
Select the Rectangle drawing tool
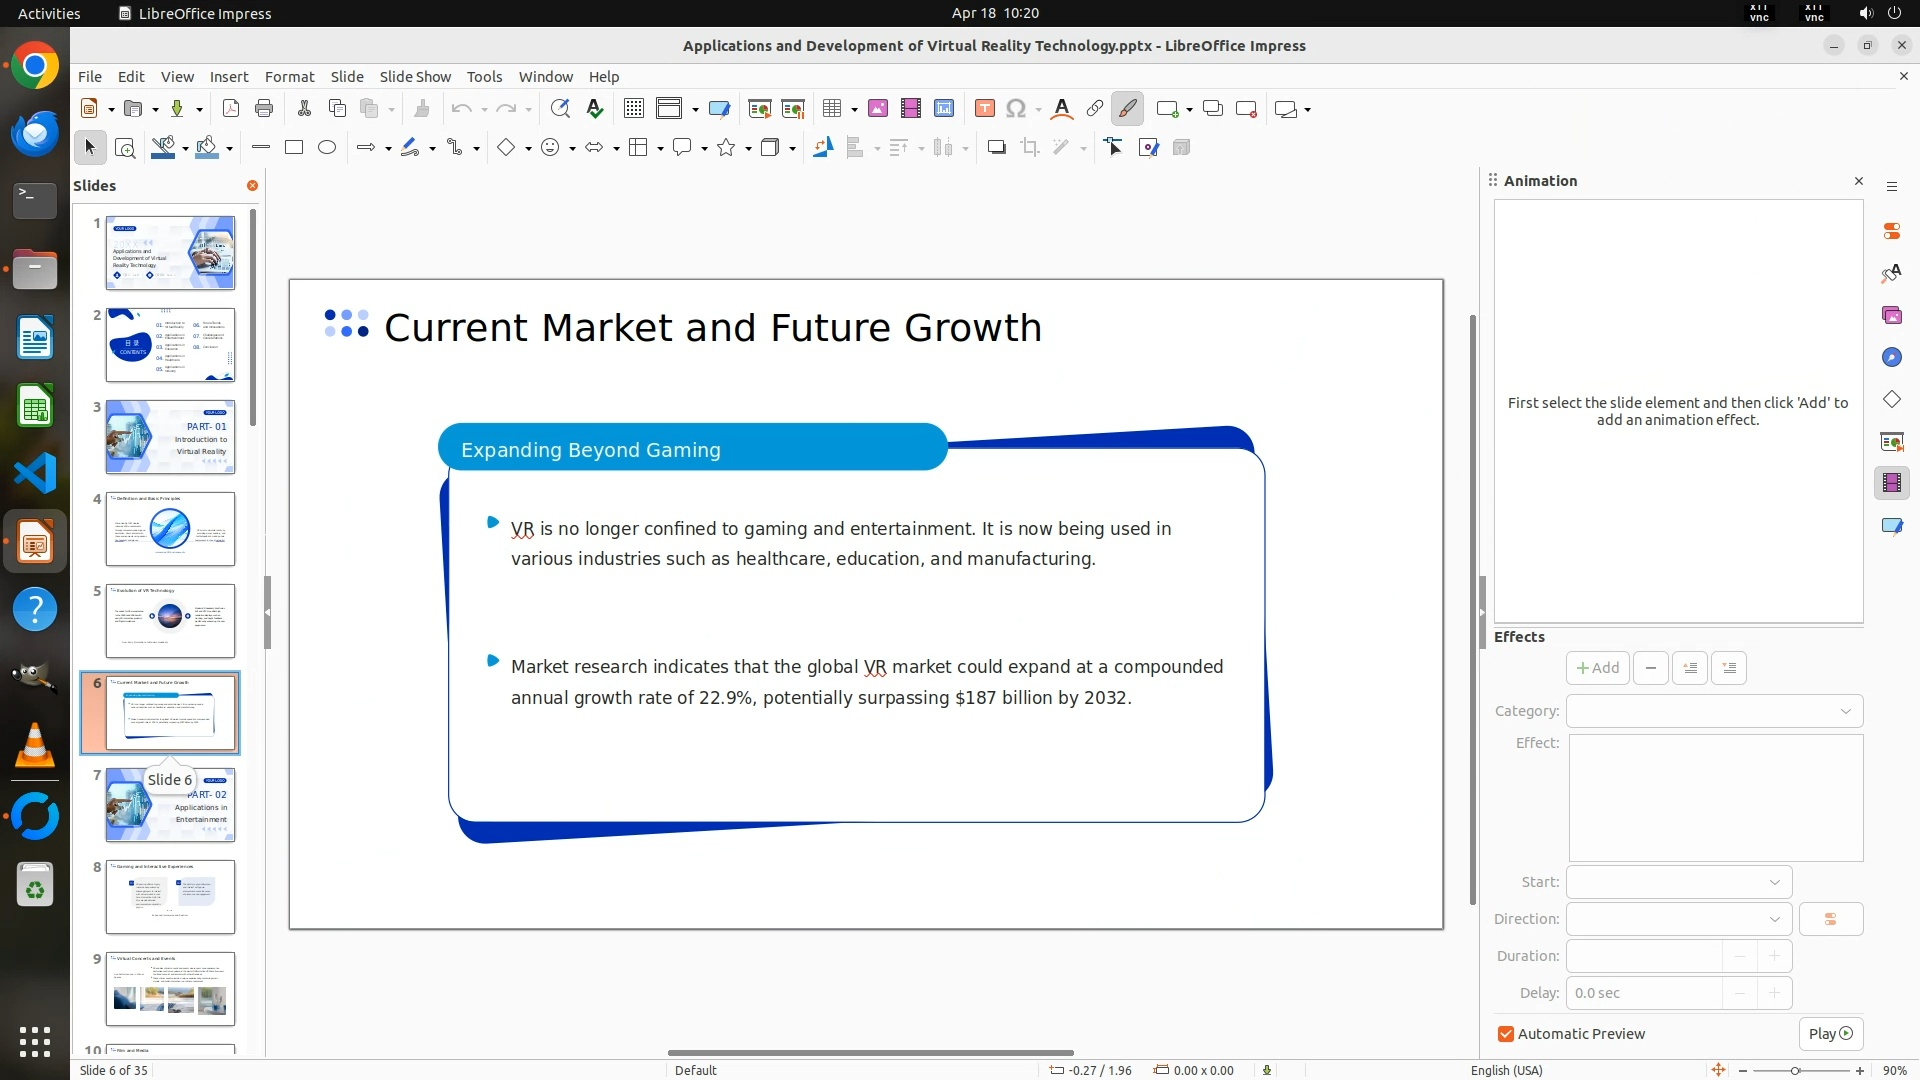(294, 148)
